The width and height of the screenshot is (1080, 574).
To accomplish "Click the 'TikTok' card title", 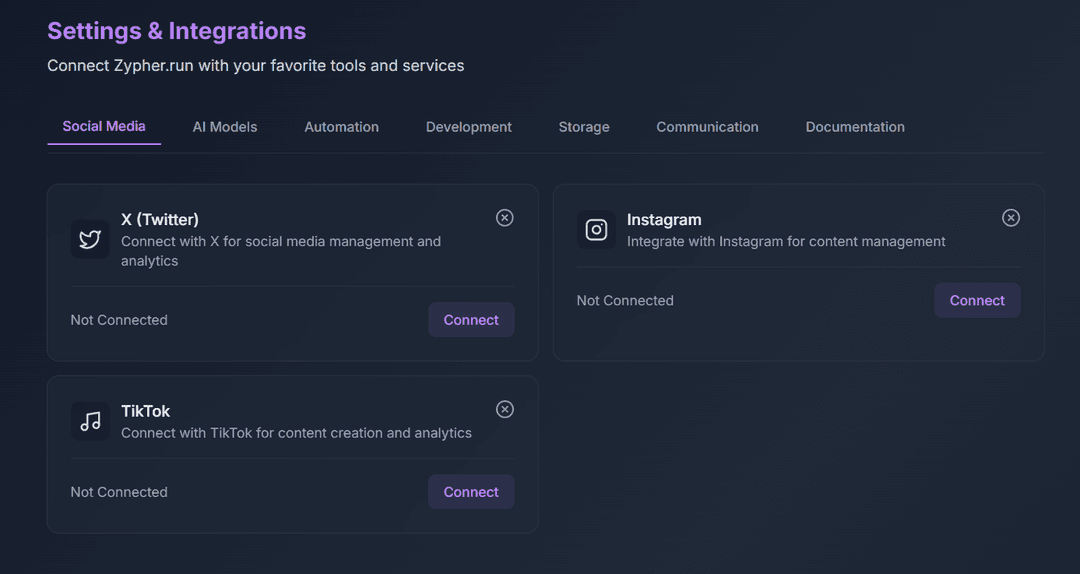I will pos(145,411).
